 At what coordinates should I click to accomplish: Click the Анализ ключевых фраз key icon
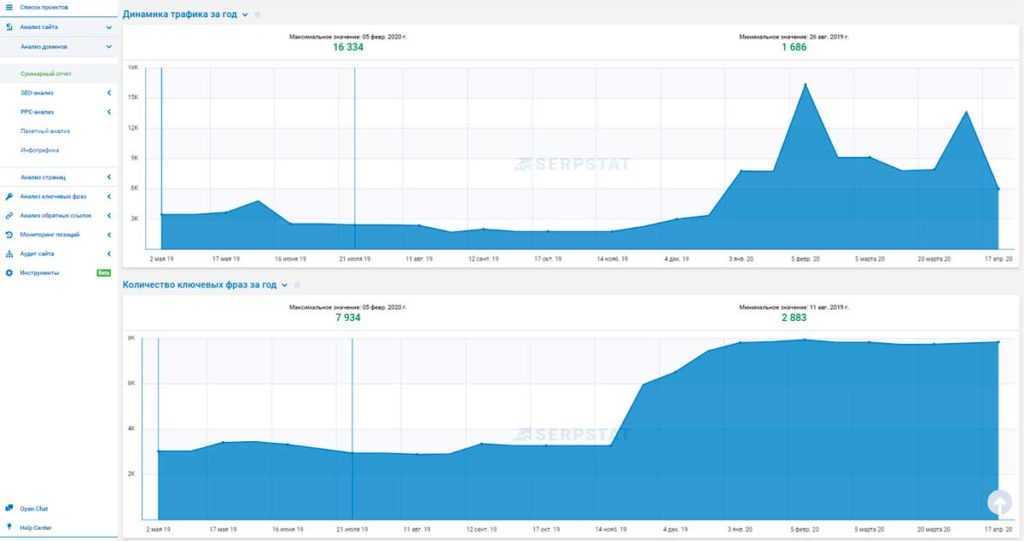tap(9, 196)
